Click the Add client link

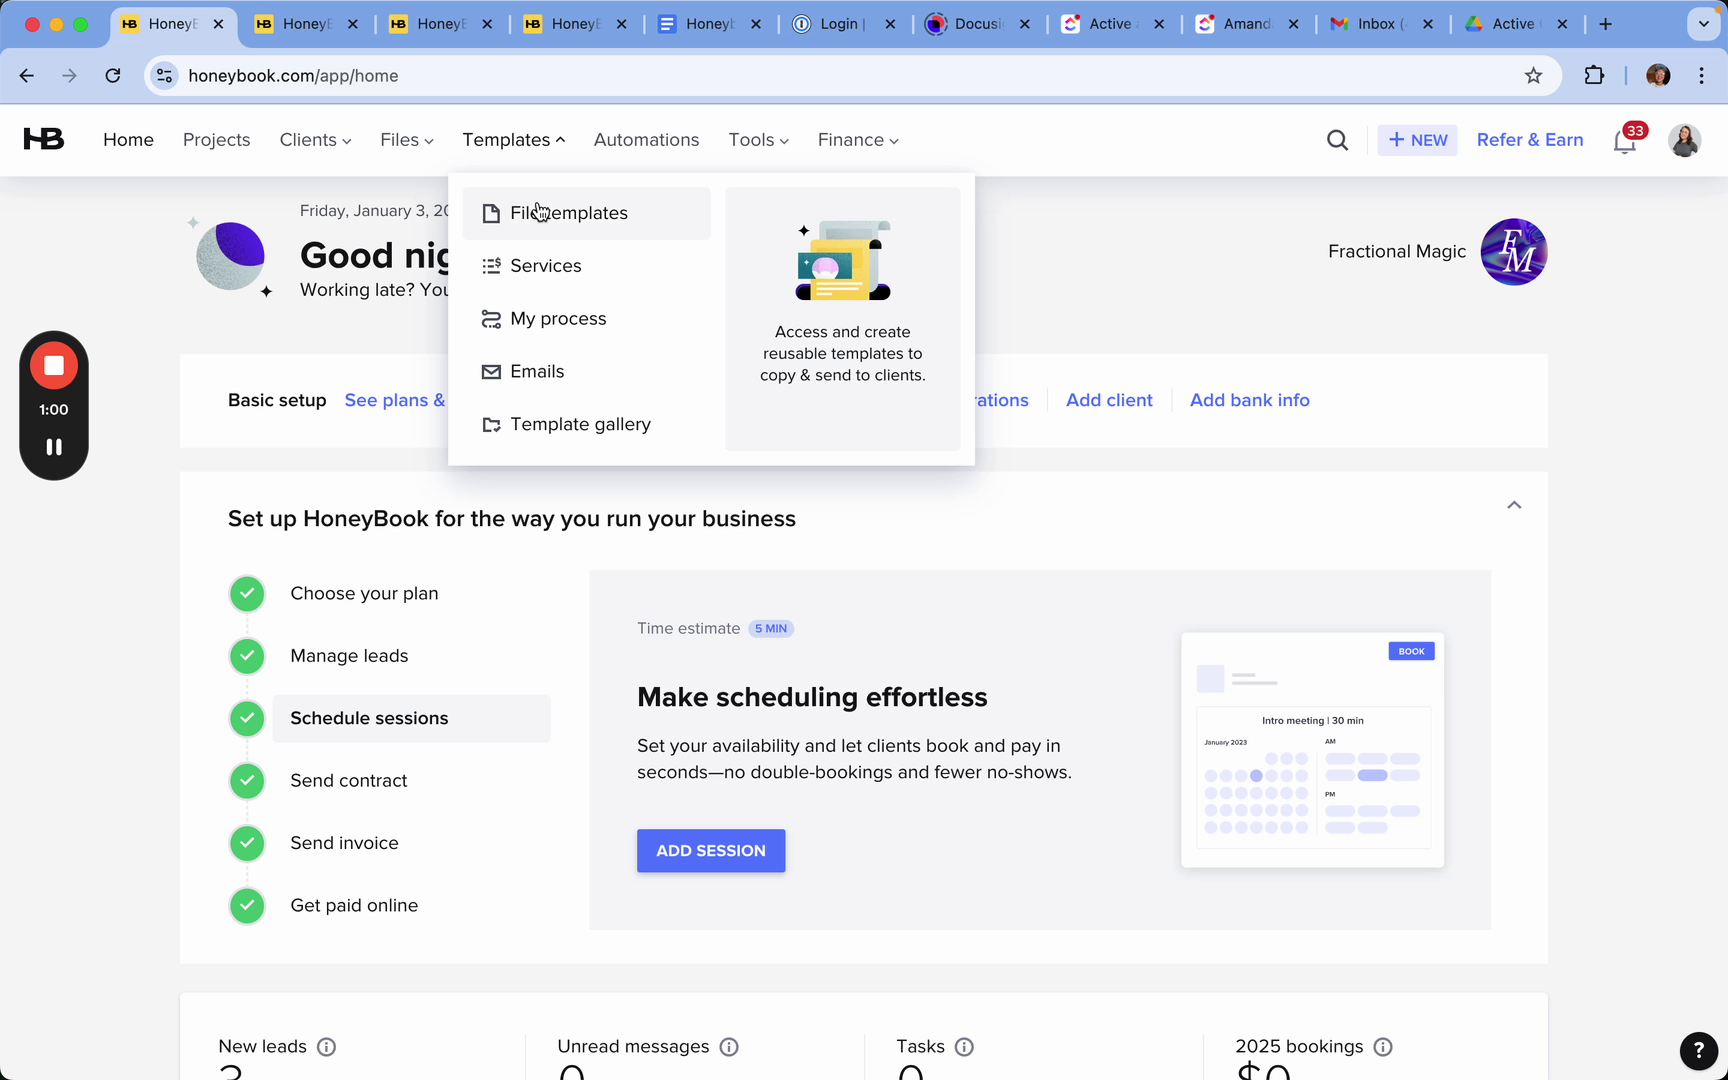pos(1109,400)
